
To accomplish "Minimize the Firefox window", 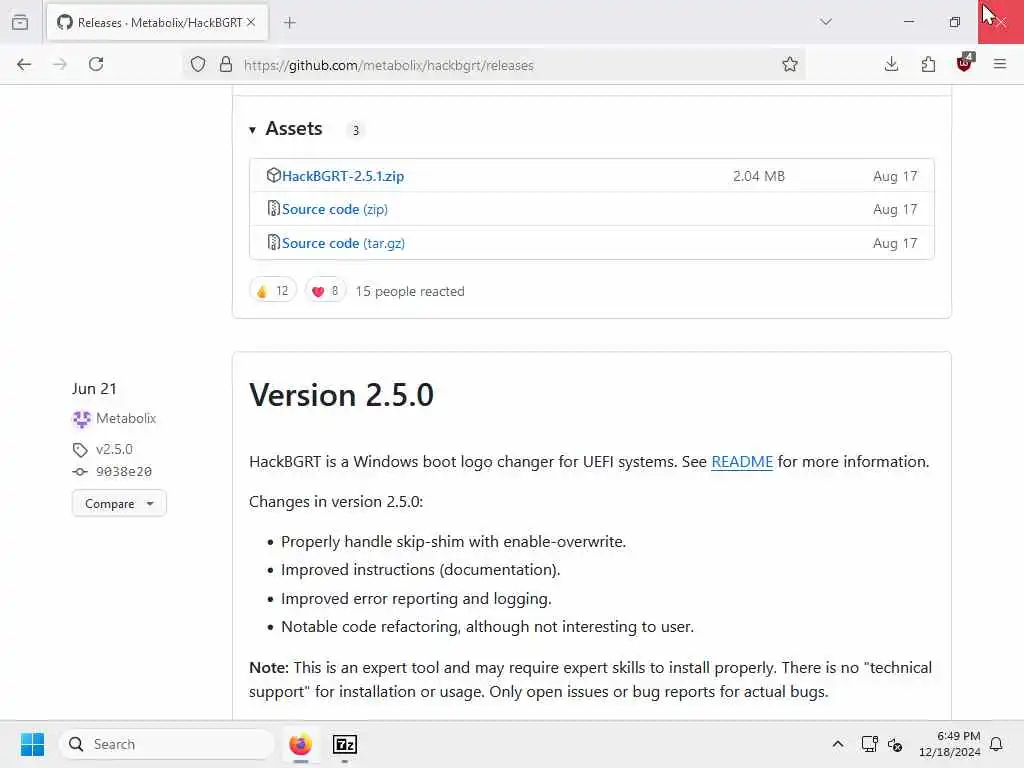I will coord(908,22).
